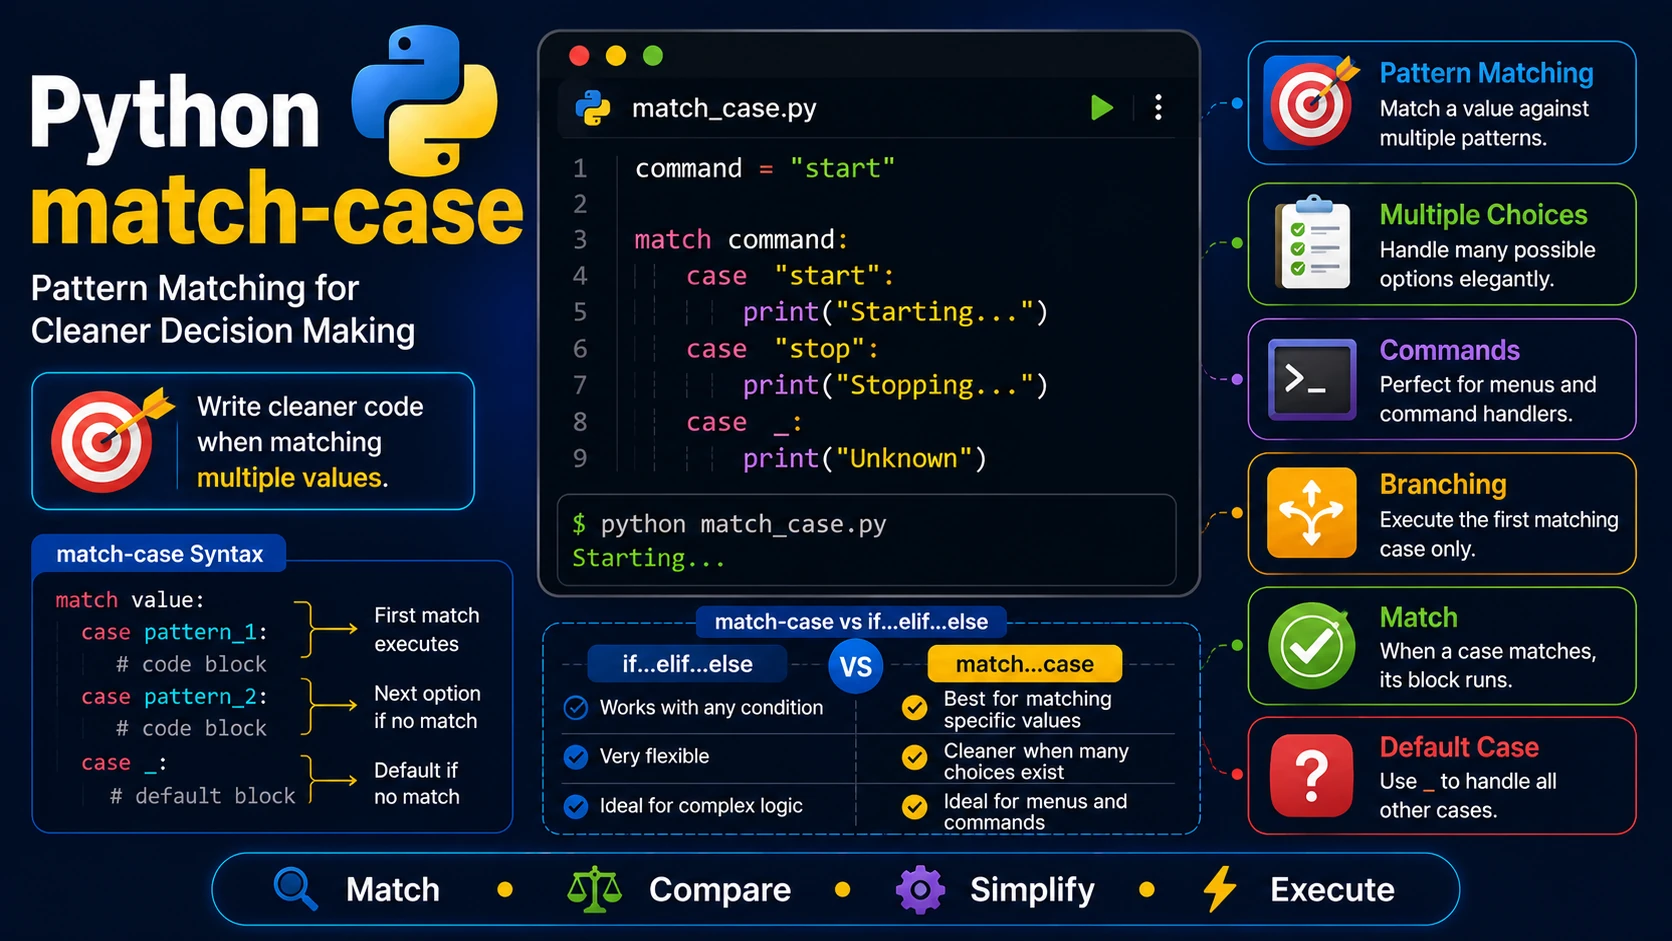Screen dimensions: 1672x941
Task: Click the green checkmark icon in Match card
Action: pos(1311,645)
